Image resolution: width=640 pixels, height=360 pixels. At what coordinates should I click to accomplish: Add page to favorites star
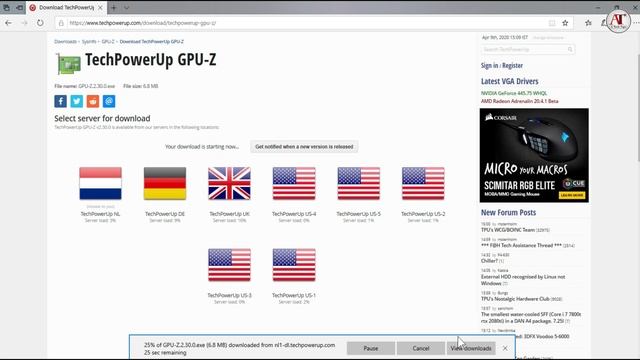[565, 23]
